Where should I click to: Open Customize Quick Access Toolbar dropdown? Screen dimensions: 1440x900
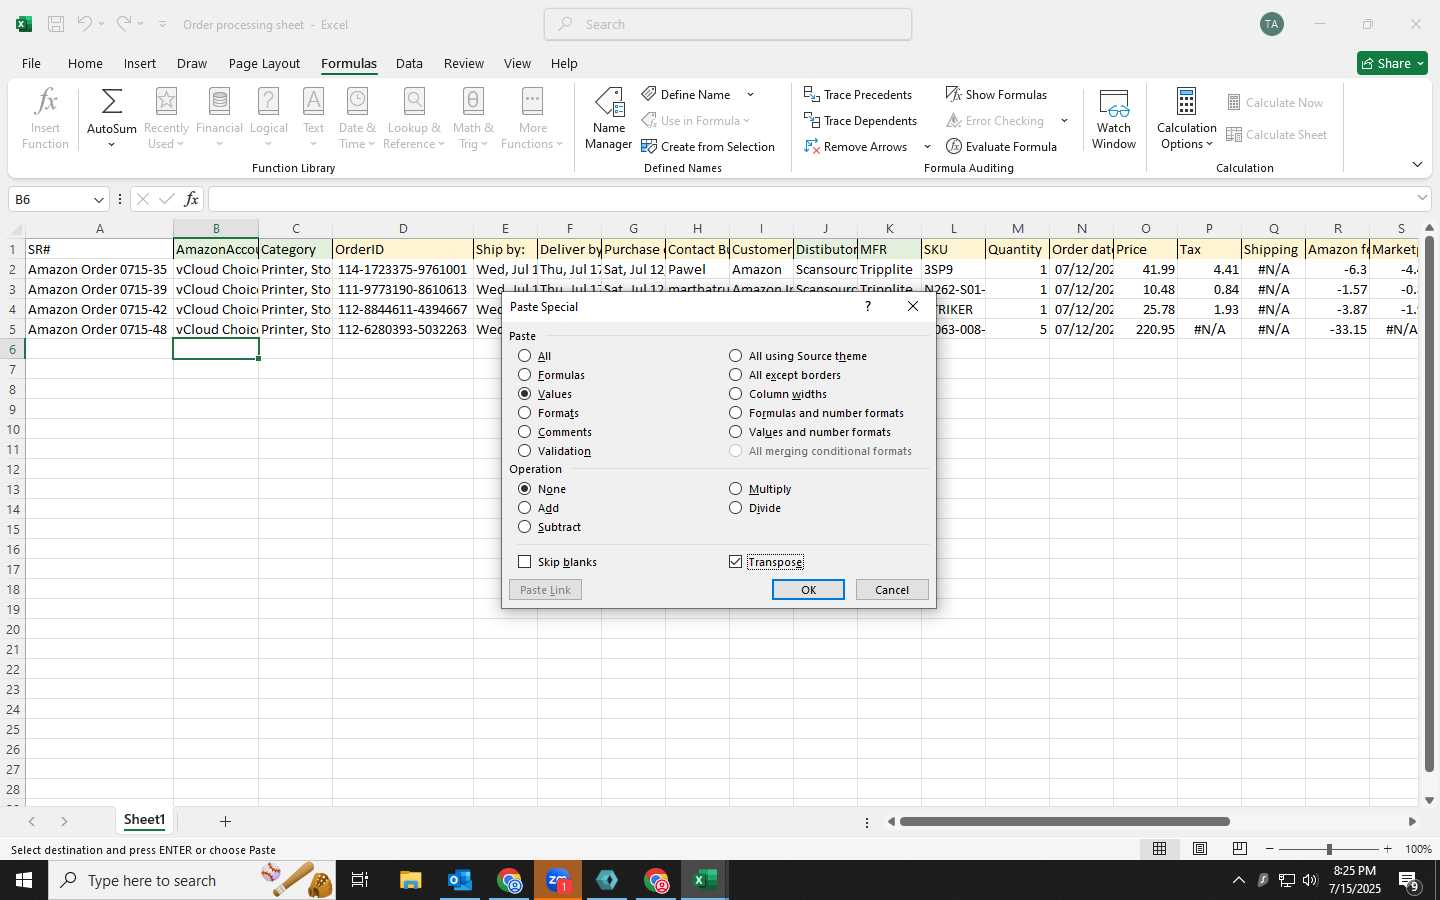pos(162,24)
